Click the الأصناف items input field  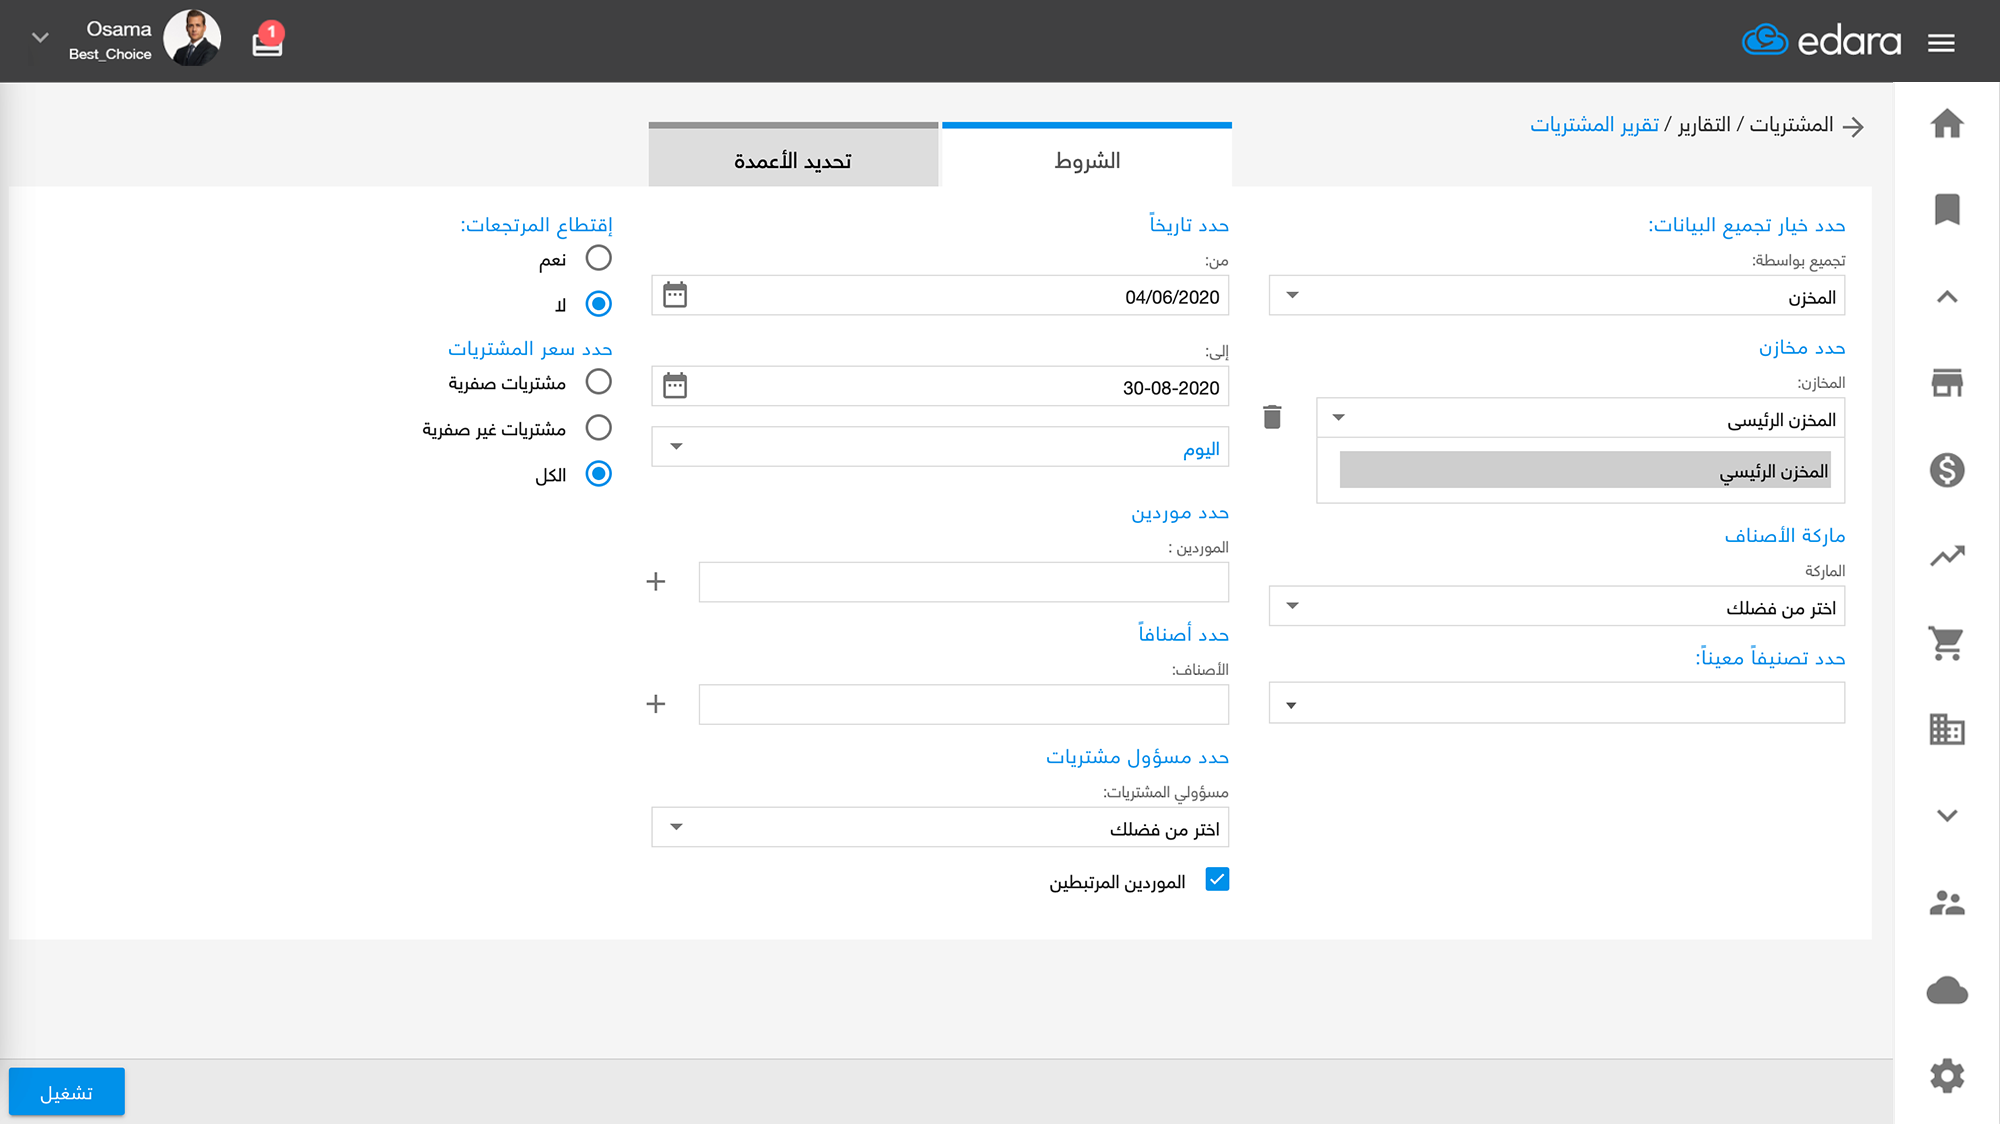pyautogui.click(x=963, y=704)
